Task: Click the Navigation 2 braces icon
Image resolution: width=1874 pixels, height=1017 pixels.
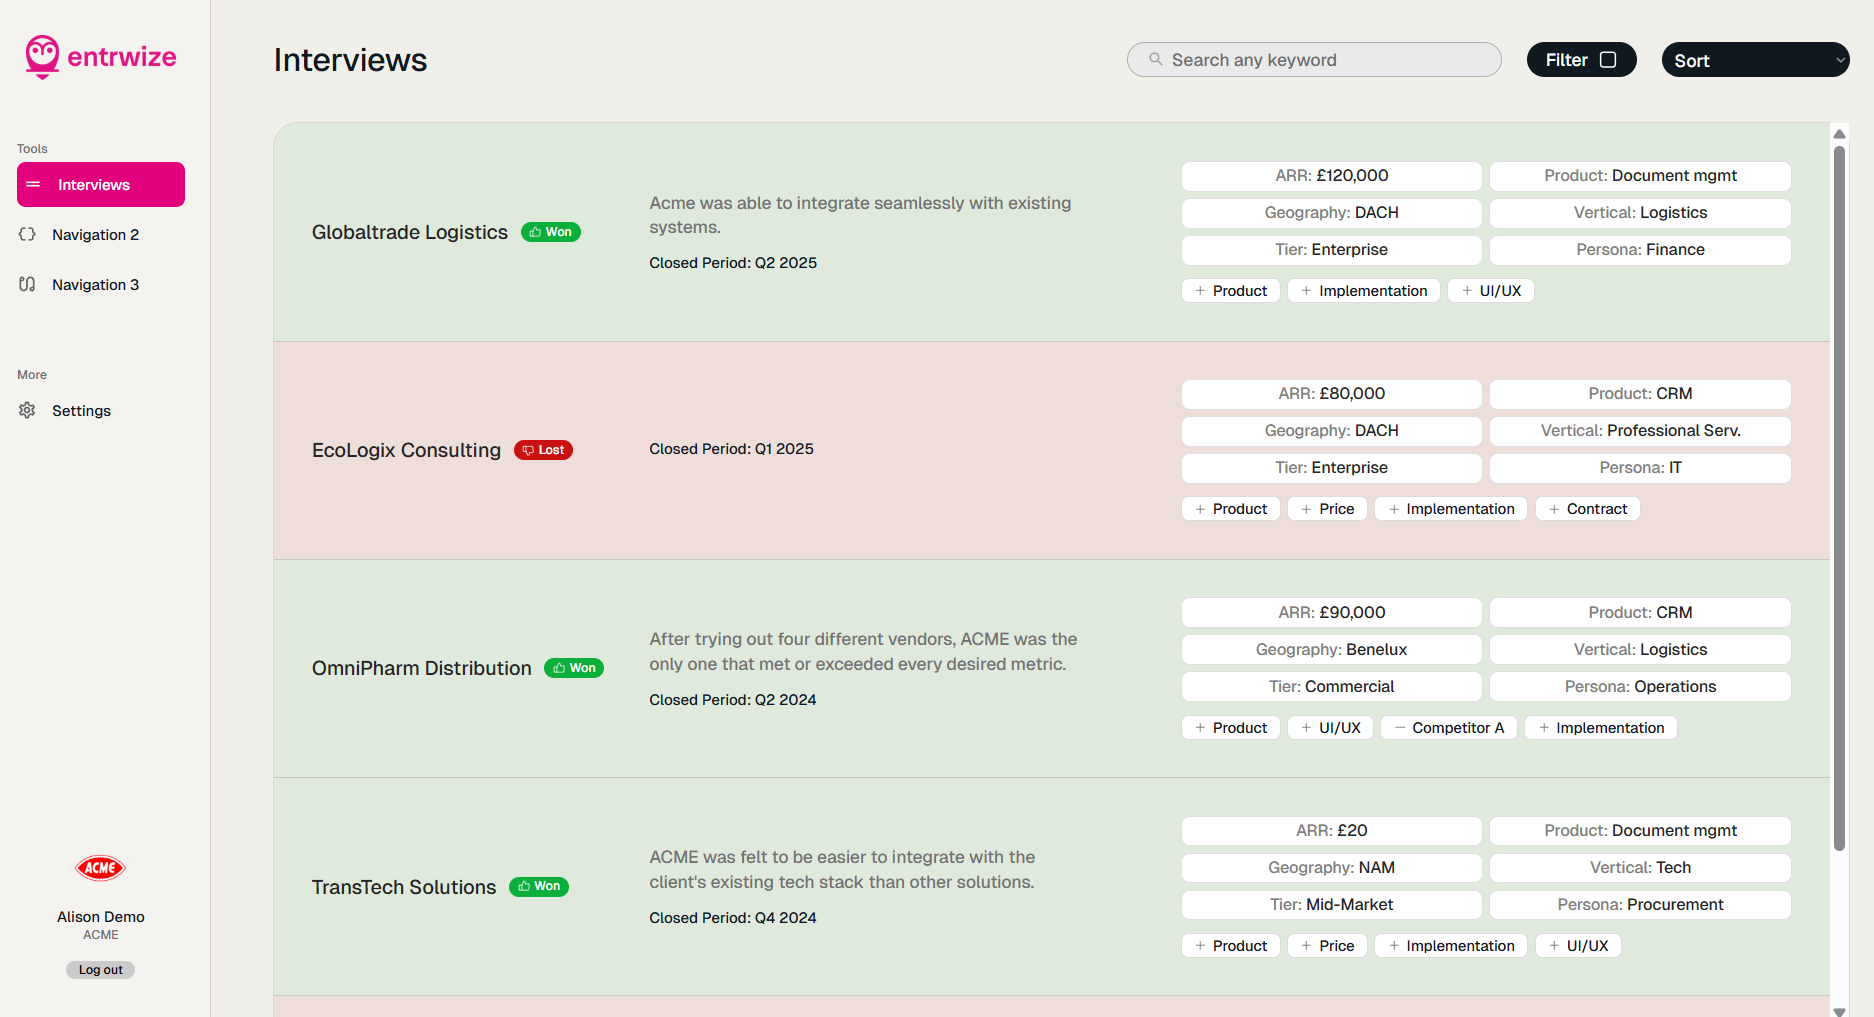Action: [x=27, y=234]
